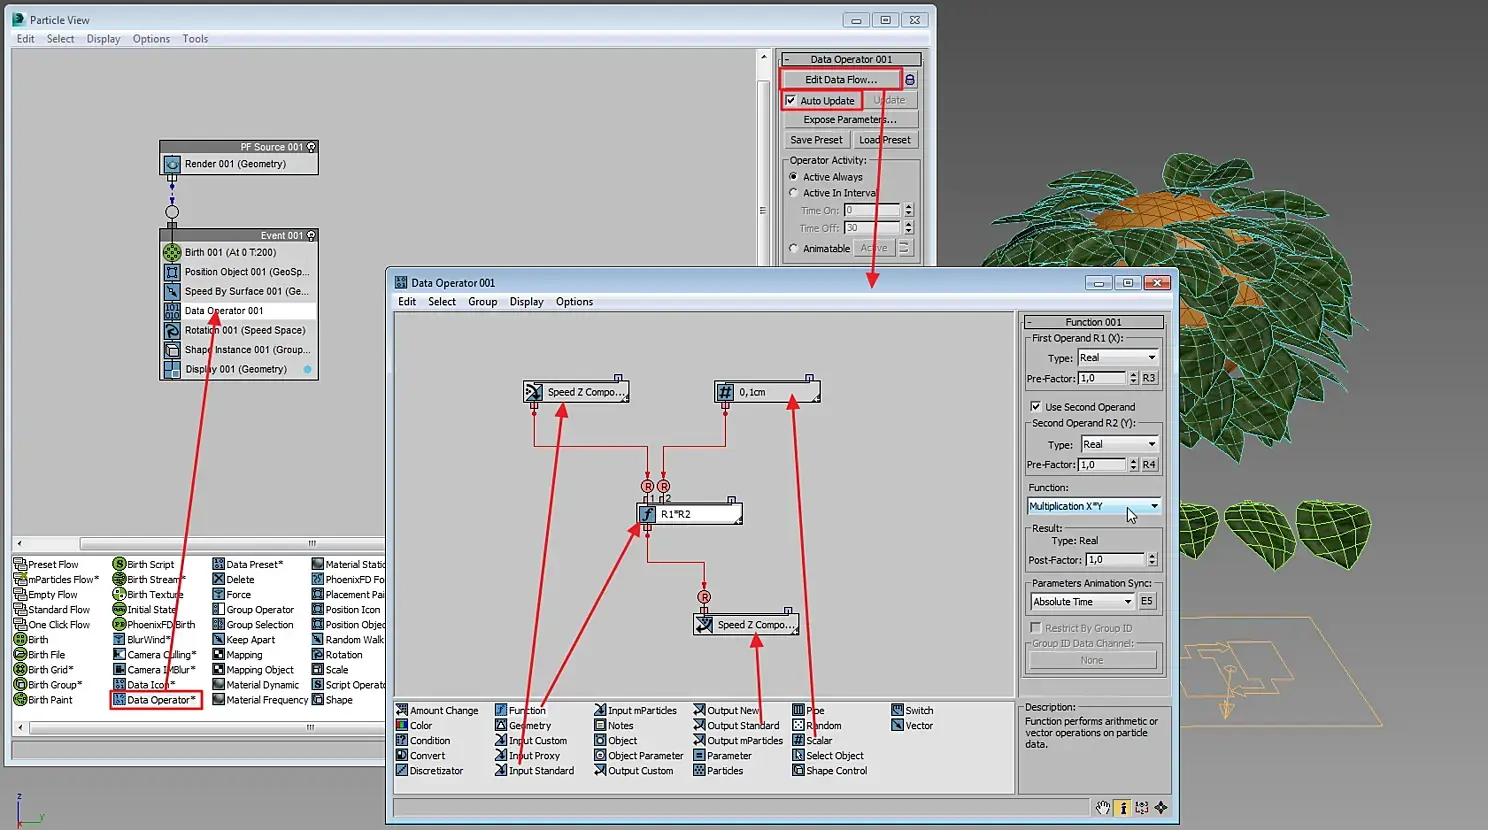Select the Shape Control suboperator icon
The height and width of the screenshot is (830, 1488).
coord(798,770)
